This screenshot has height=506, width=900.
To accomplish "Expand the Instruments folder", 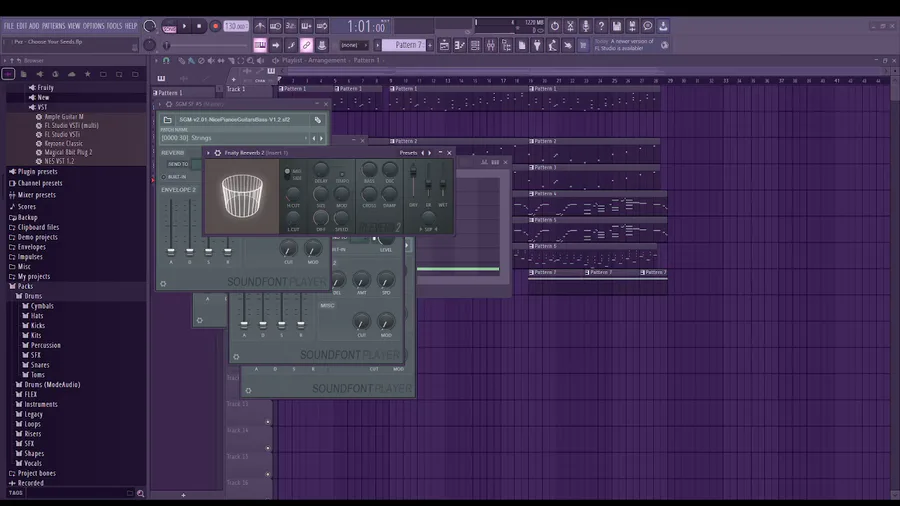I will click(x=40, y=404).
